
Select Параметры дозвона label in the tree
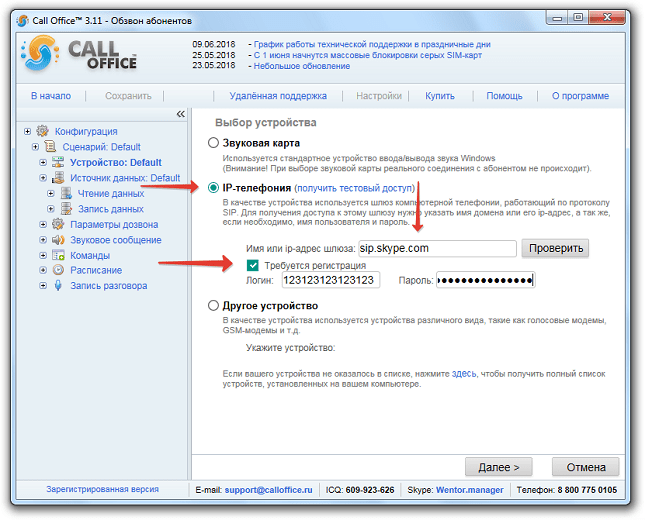[x=114, y=224]
